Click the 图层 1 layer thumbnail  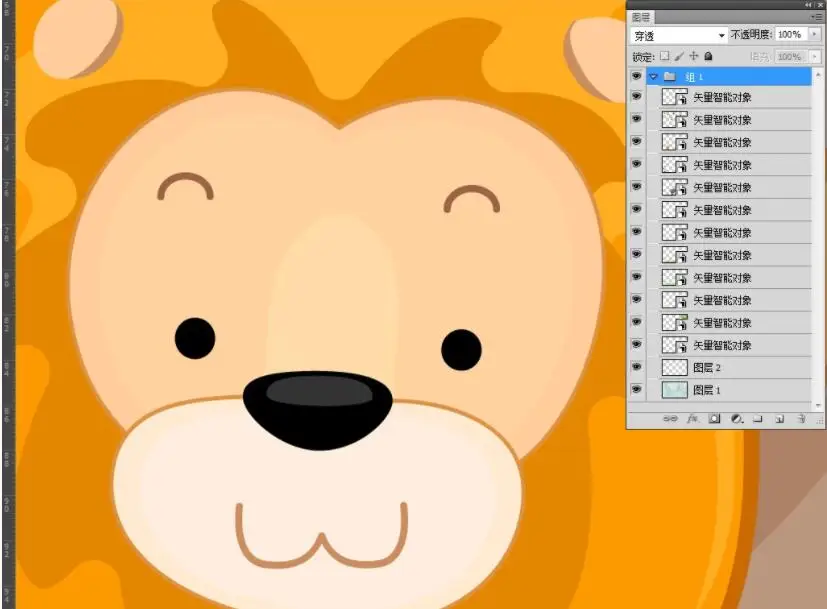click(x=675, y=390)
